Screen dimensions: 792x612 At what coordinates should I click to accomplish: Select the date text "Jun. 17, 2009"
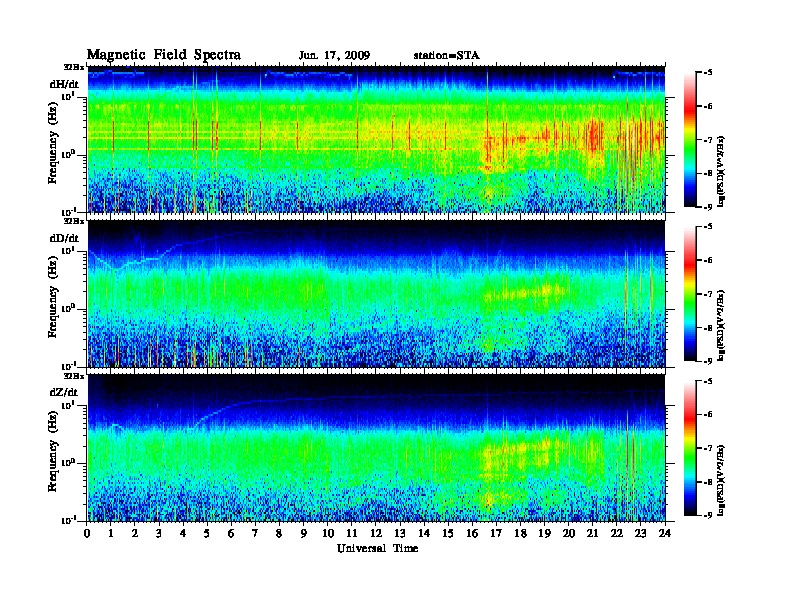coord(334,56)
